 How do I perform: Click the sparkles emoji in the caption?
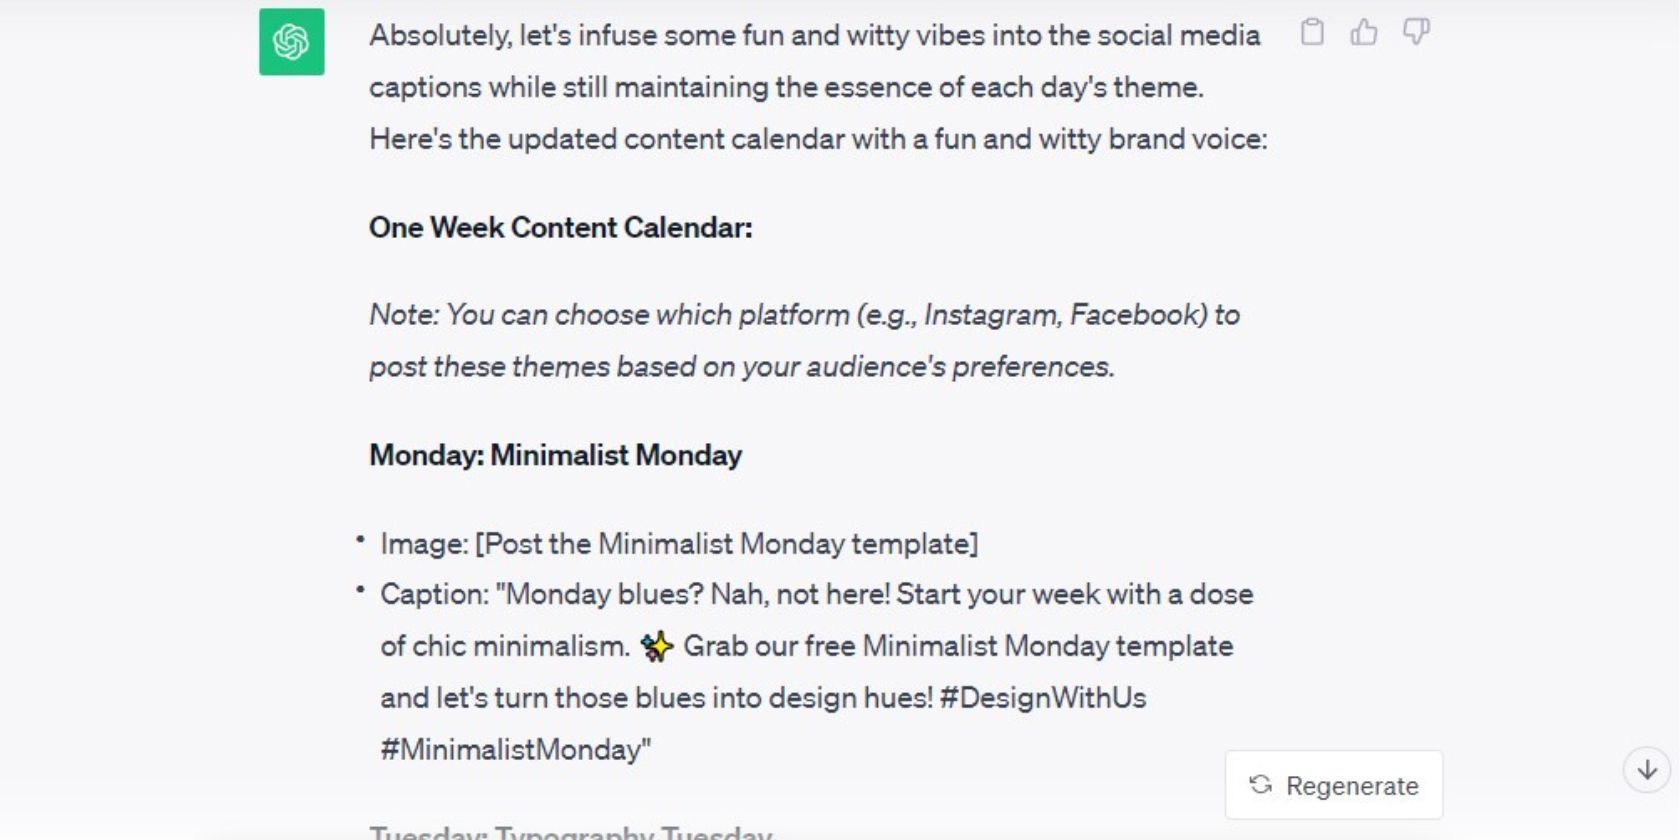point(657,647)
